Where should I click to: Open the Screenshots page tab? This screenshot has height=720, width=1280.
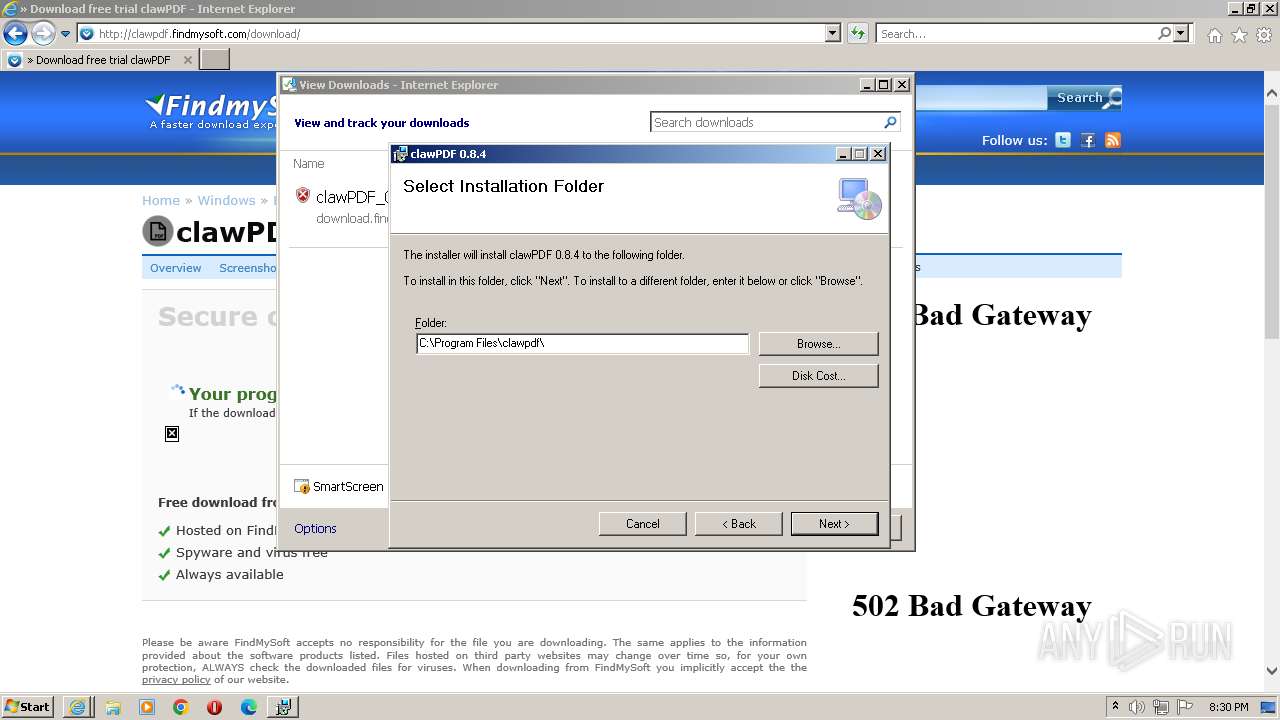(x=247, y=268)
